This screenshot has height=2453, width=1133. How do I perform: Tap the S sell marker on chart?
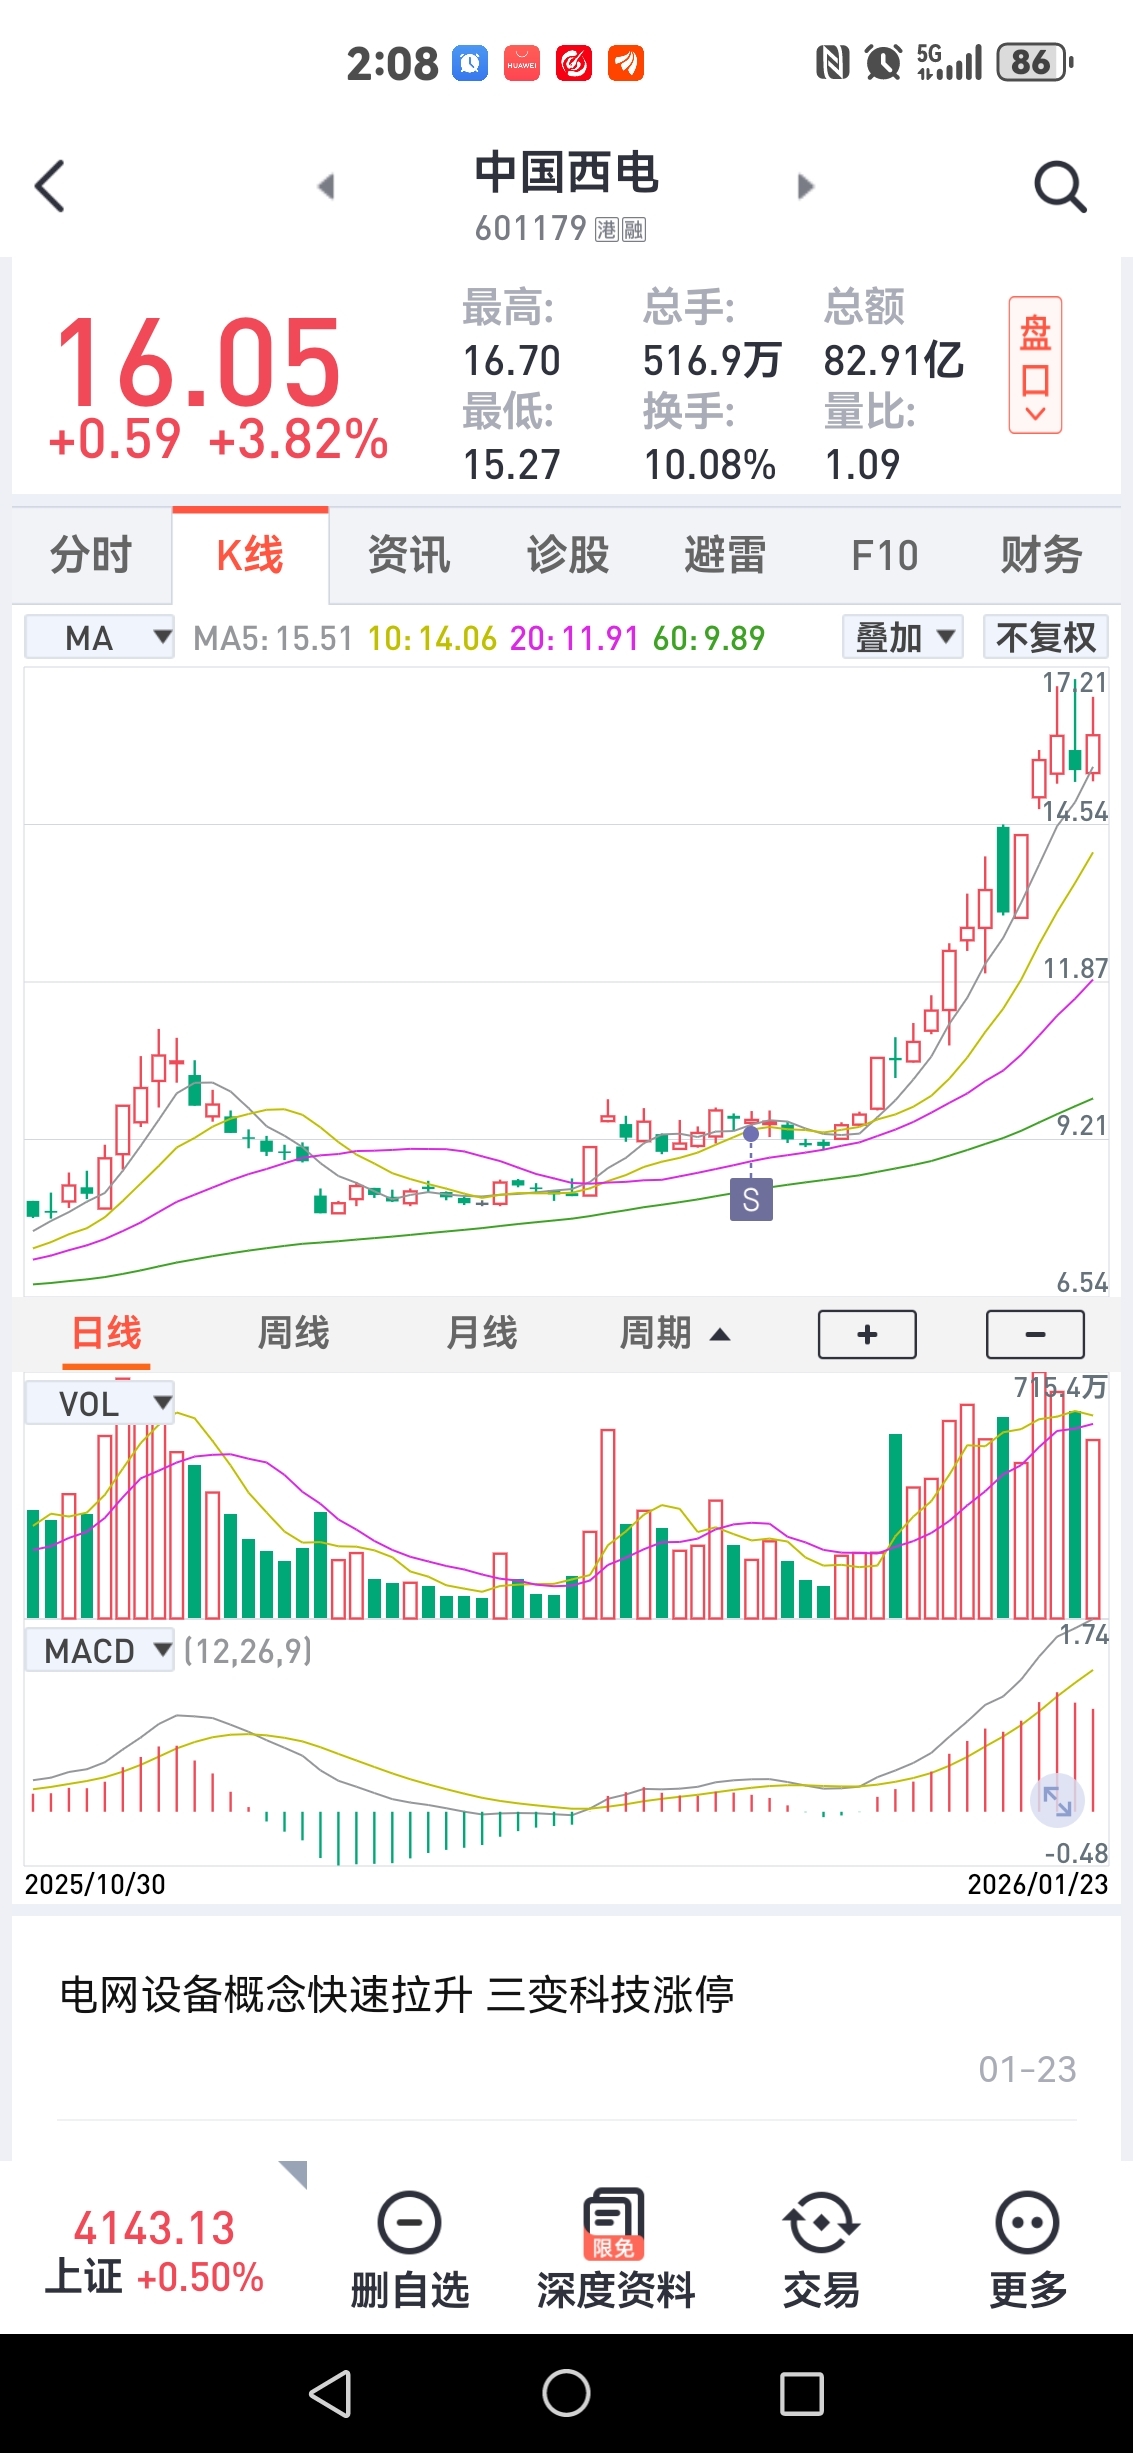(751, 1200)
